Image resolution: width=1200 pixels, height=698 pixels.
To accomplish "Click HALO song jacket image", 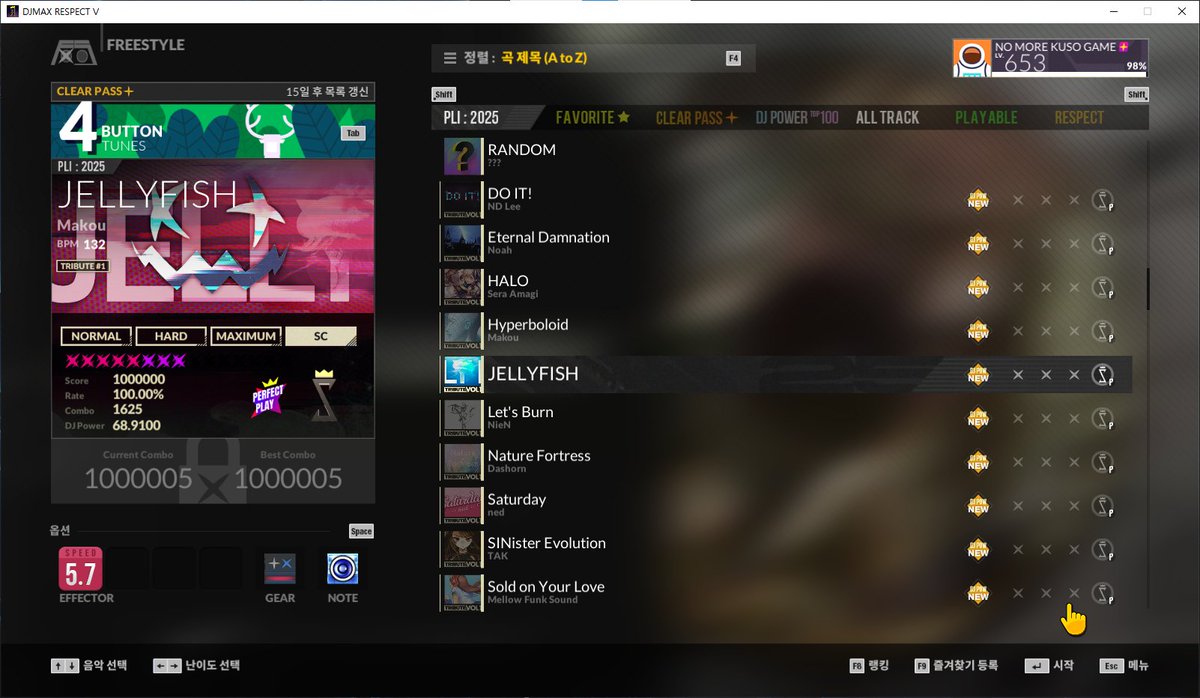I will (x=462, y=287).
